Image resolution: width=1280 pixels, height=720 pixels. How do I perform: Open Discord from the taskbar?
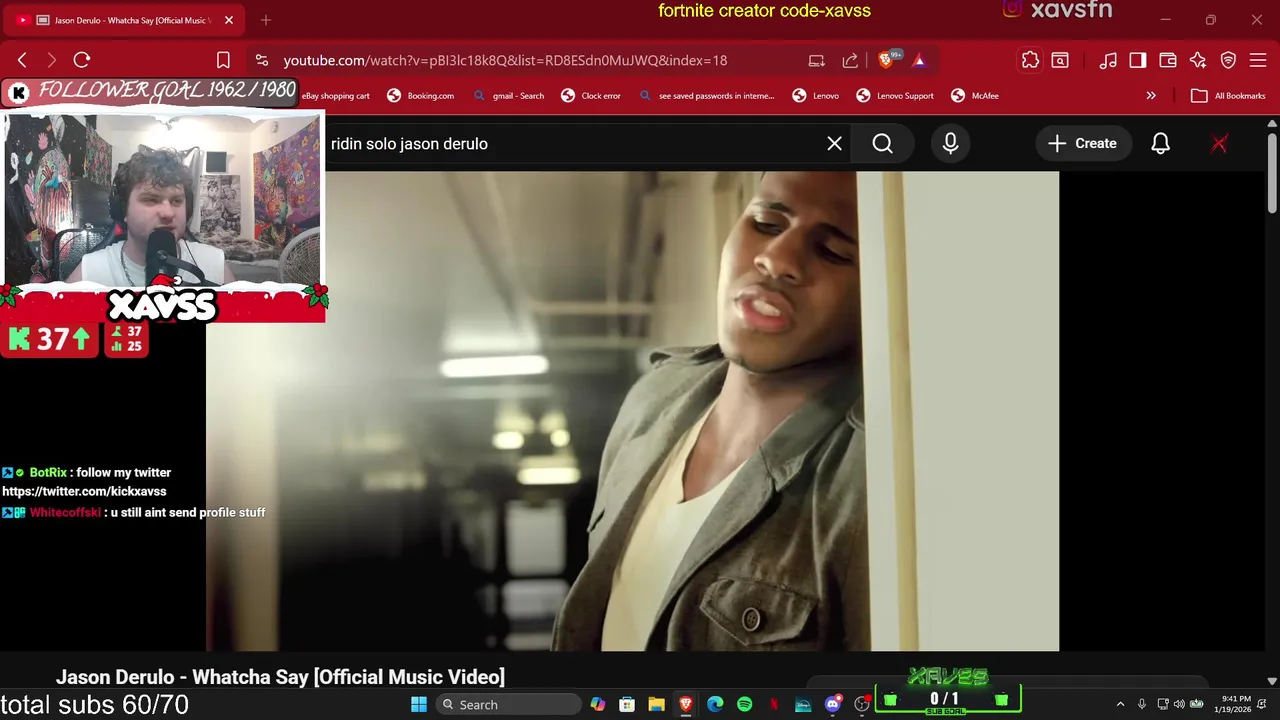pos(832,704)
